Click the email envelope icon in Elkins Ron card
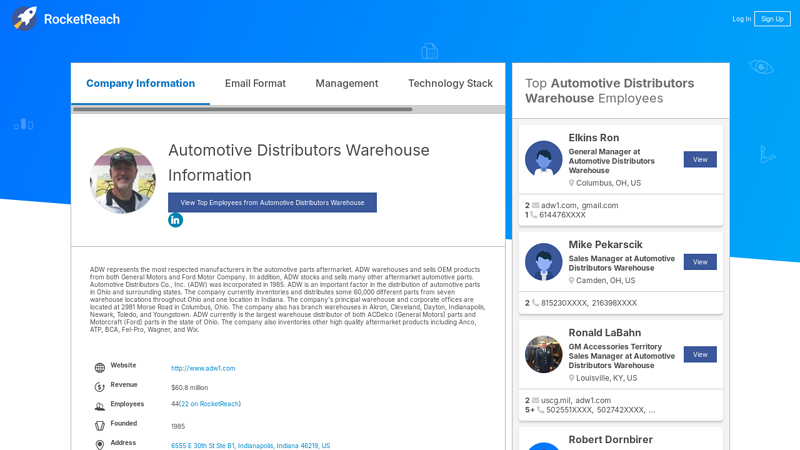This screenshot has width=800, height=450. click(x=535, y=205)
